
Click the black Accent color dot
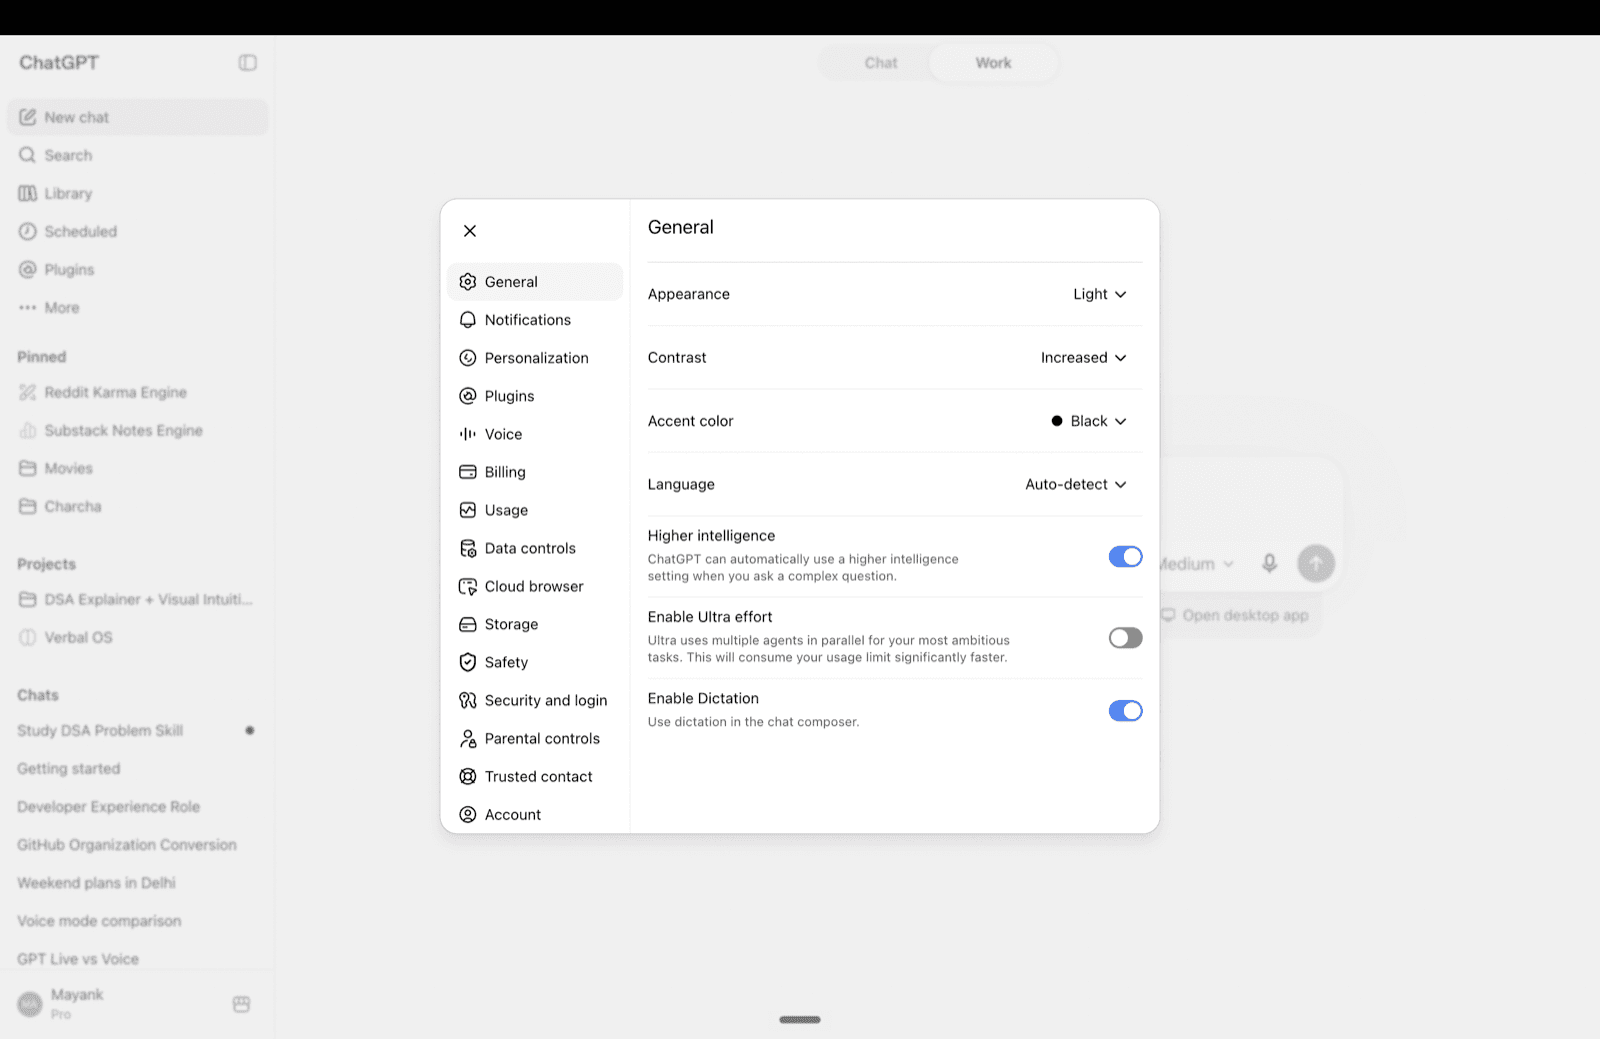pyautogui.click(x=1057, y=421)
